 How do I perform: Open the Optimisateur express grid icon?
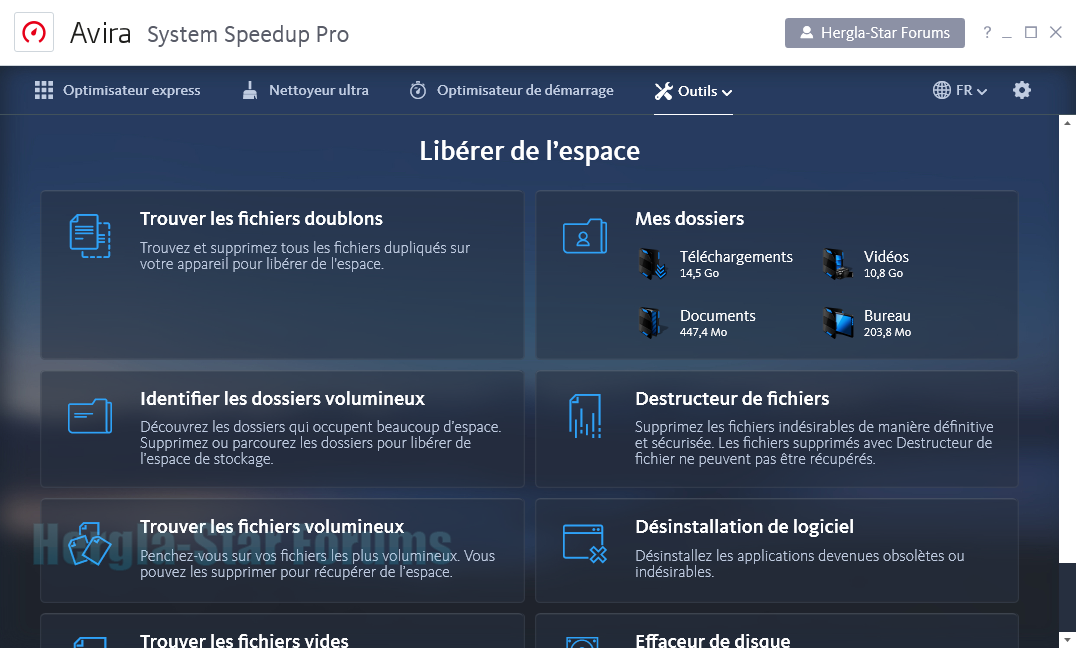tap(44, 90)
